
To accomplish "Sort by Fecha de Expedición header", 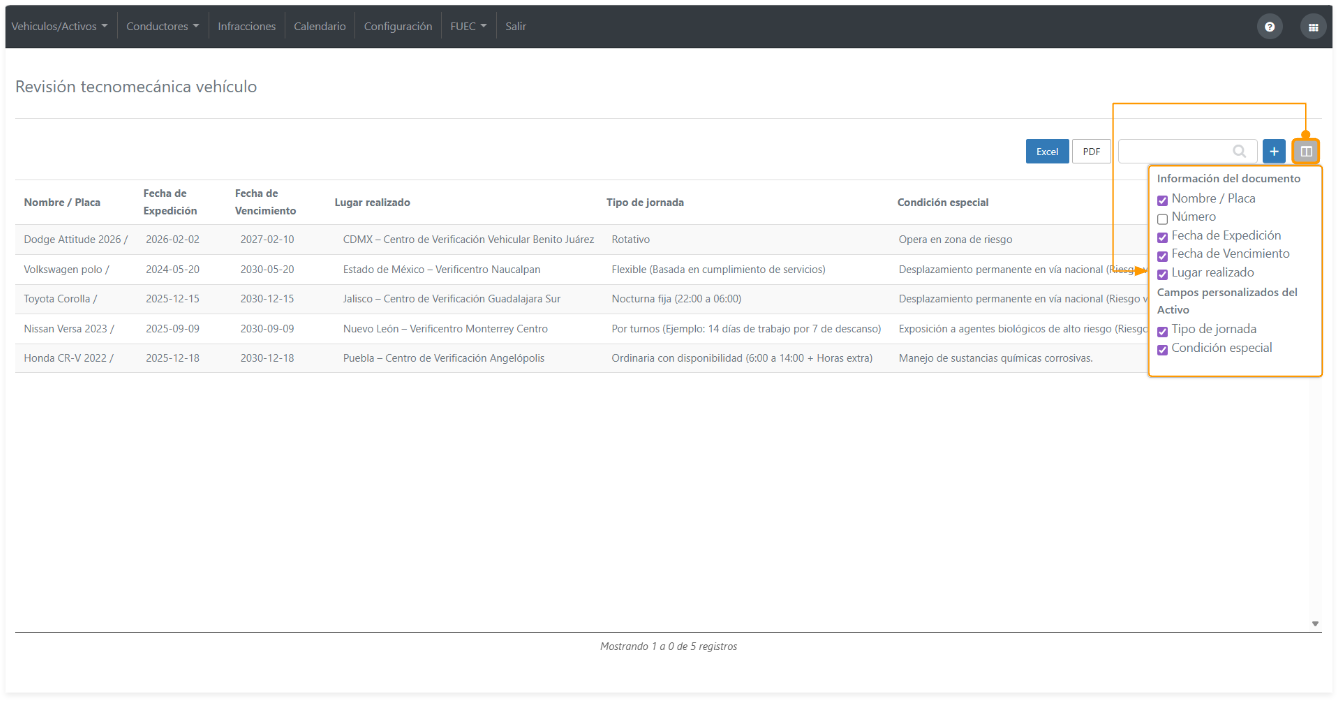I will pyautogui.click(x=170, y=202).
